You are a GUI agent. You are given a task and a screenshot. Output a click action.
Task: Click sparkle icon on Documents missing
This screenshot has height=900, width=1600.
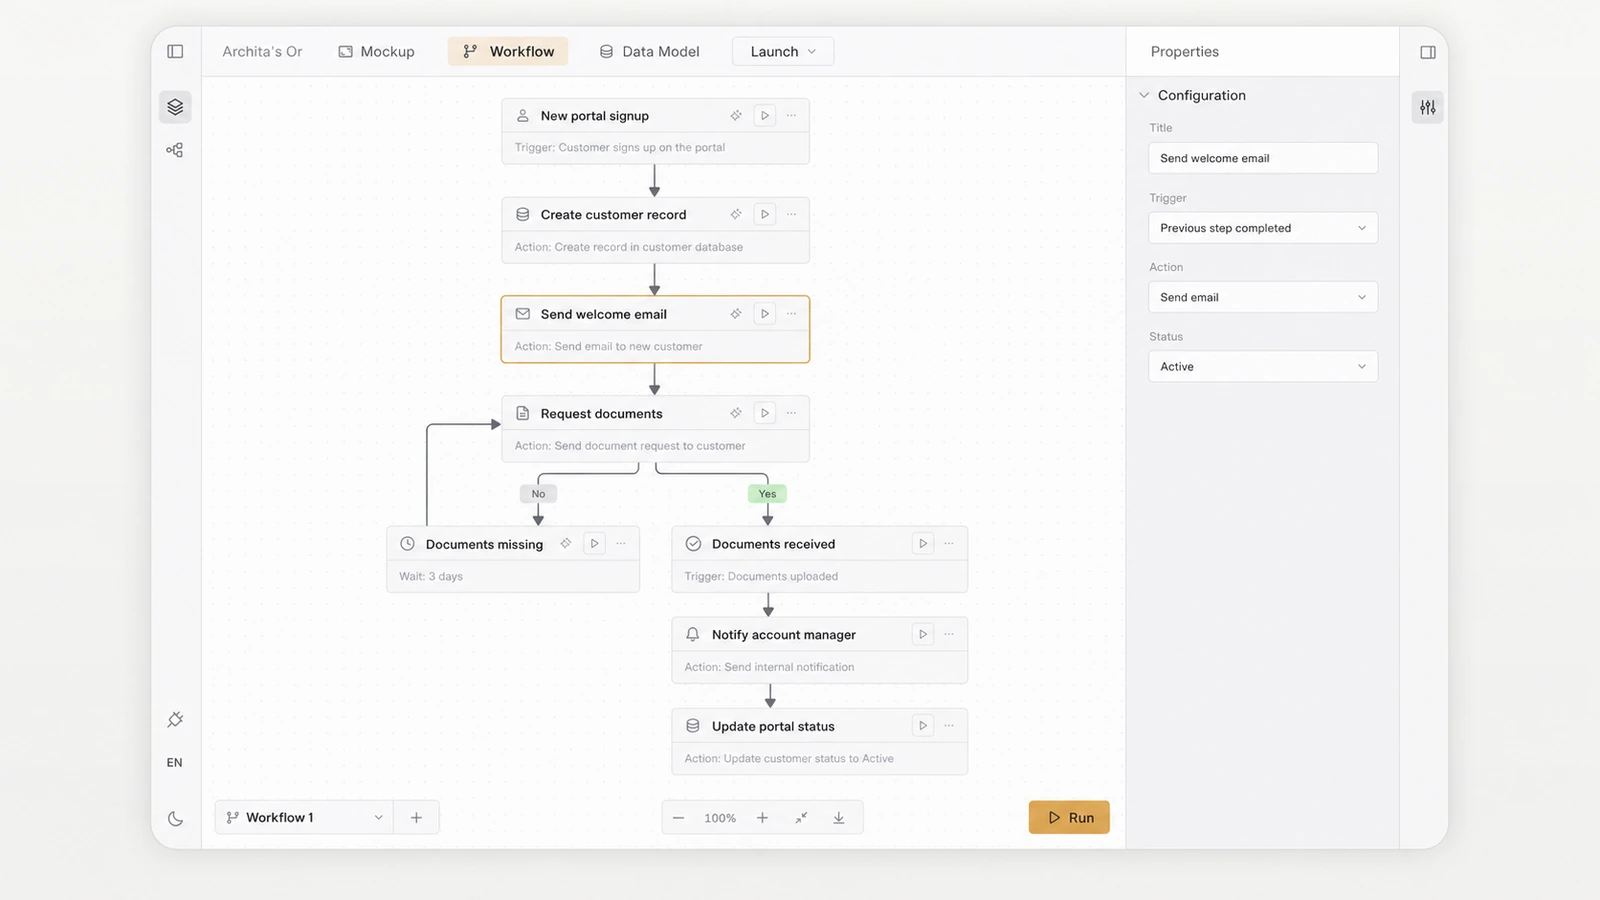[x=566, y=544]
